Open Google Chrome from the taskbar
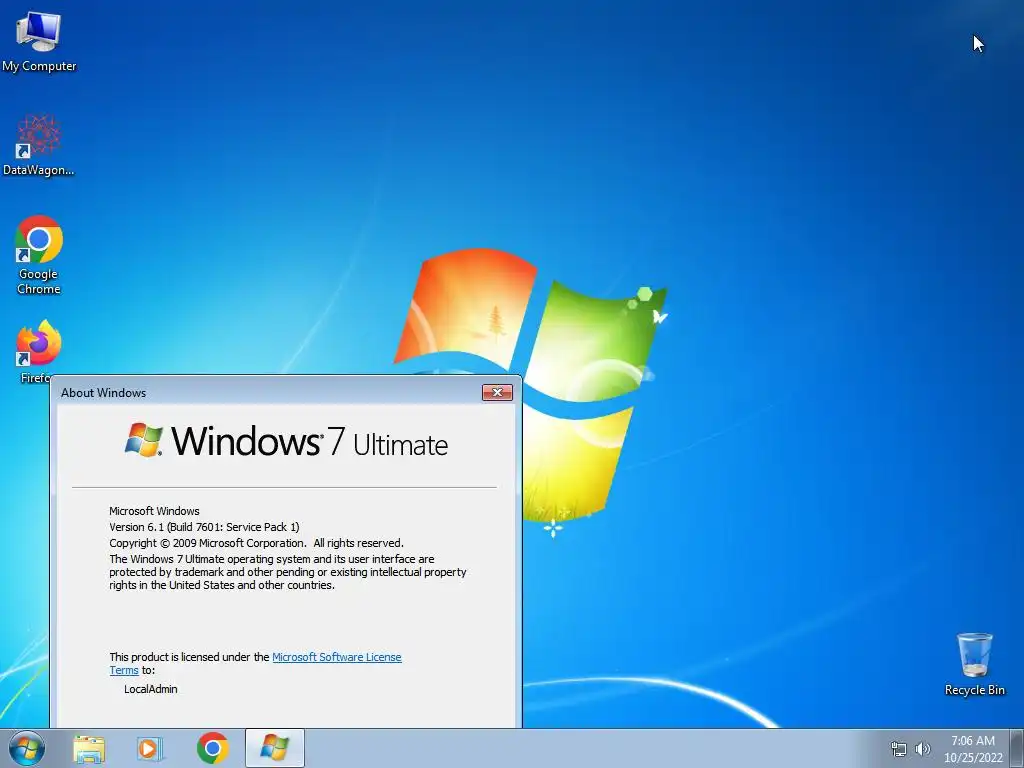1024x768 pixels. pyautogui.click(x=212, y=748)
